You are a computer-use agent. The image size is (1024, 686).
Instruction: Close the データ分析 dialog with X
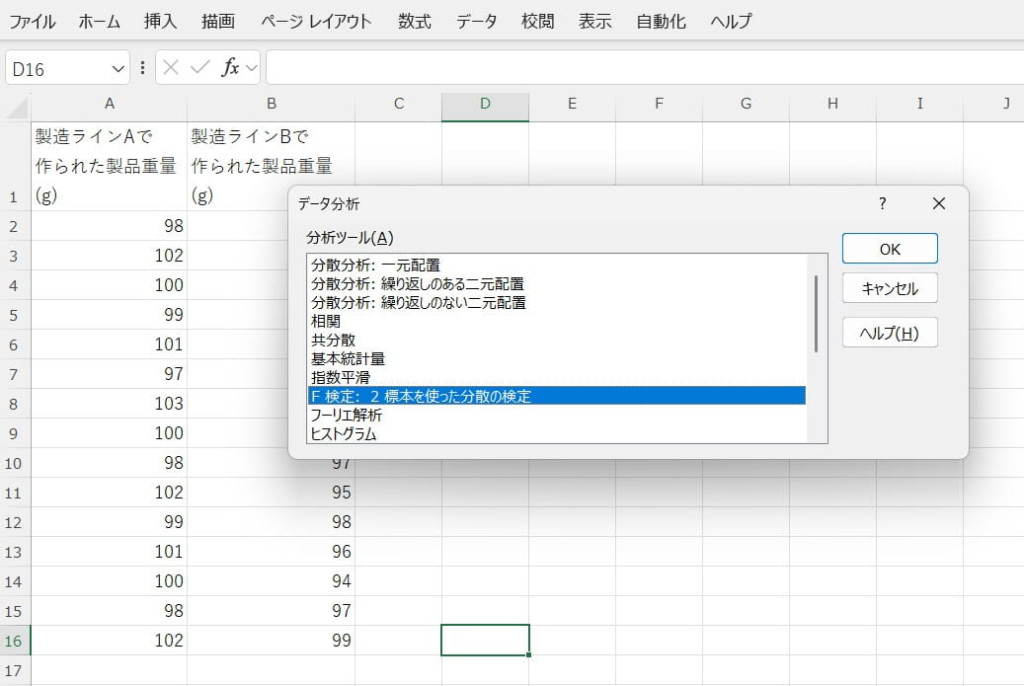[938, 203]
